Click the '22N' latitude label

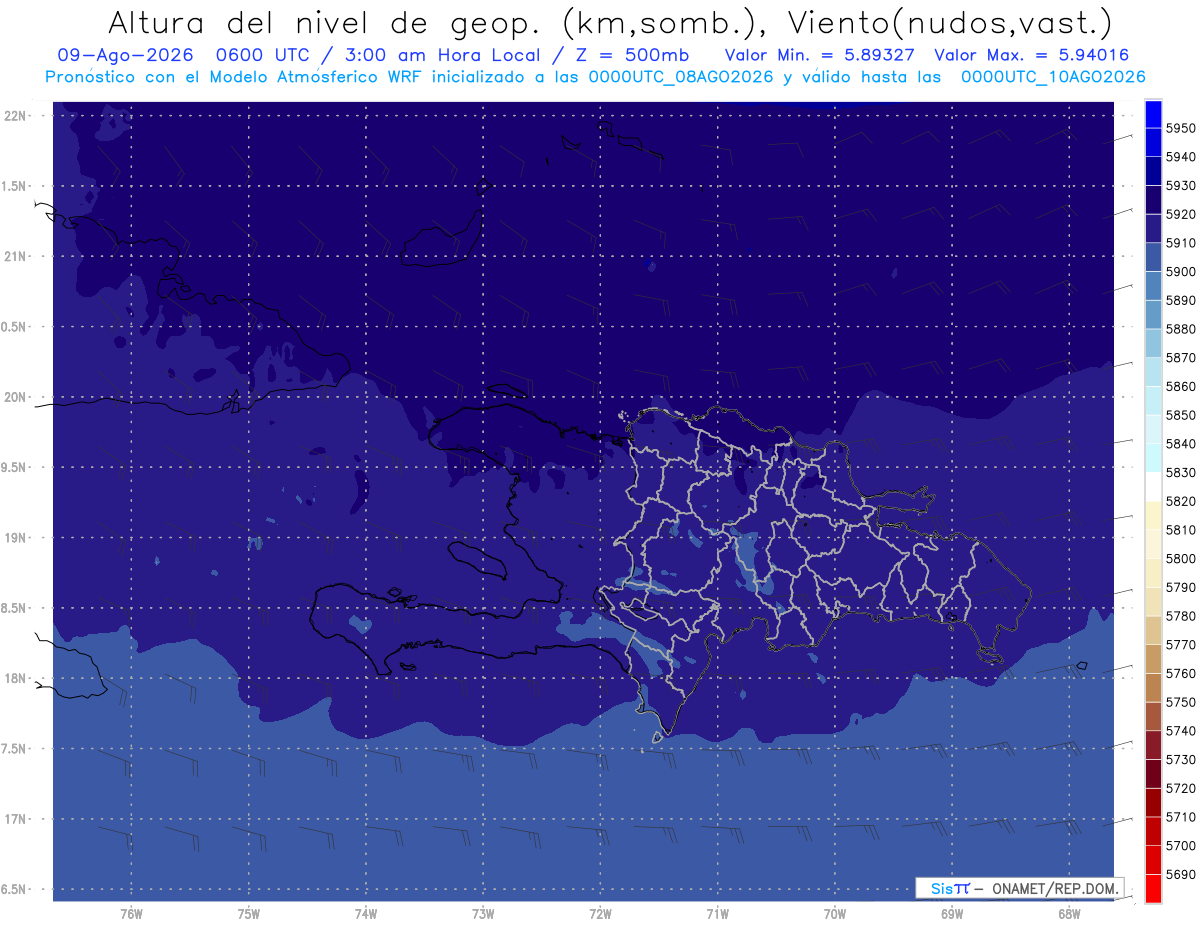tap(14, 116)
